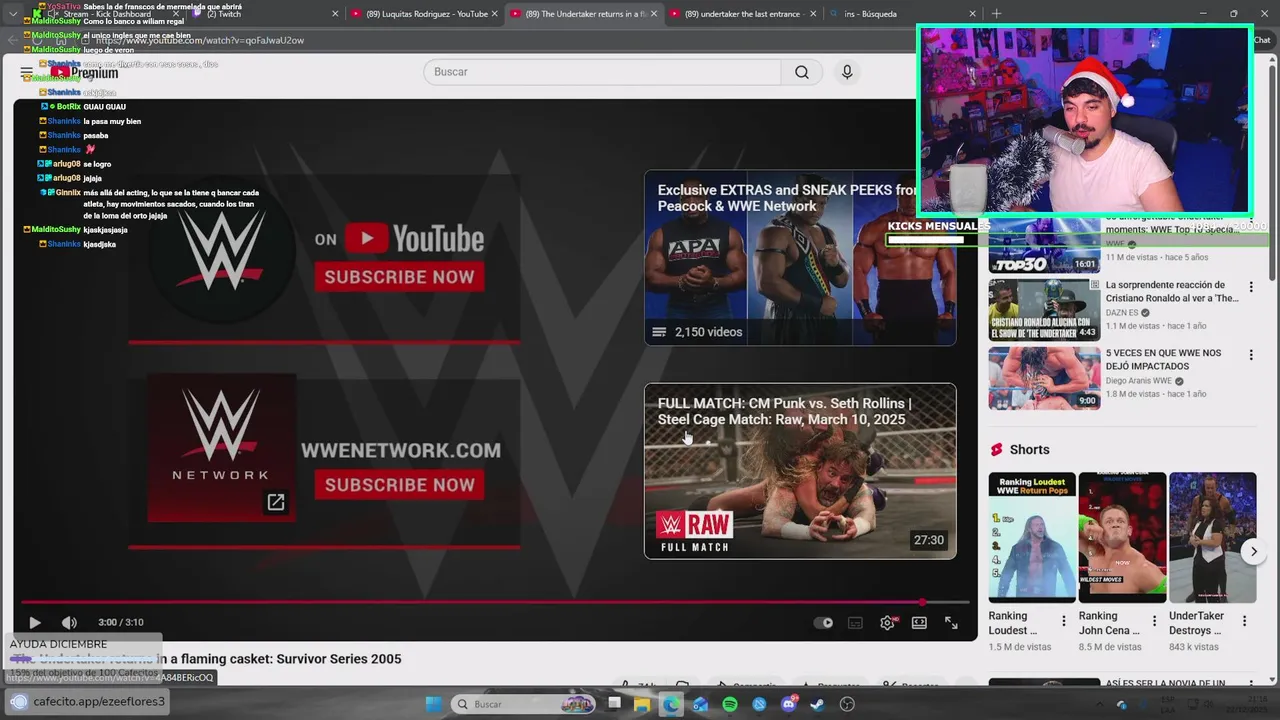Click the browser address bar URL
The image size is (1280, 720).
click(200, 41)
